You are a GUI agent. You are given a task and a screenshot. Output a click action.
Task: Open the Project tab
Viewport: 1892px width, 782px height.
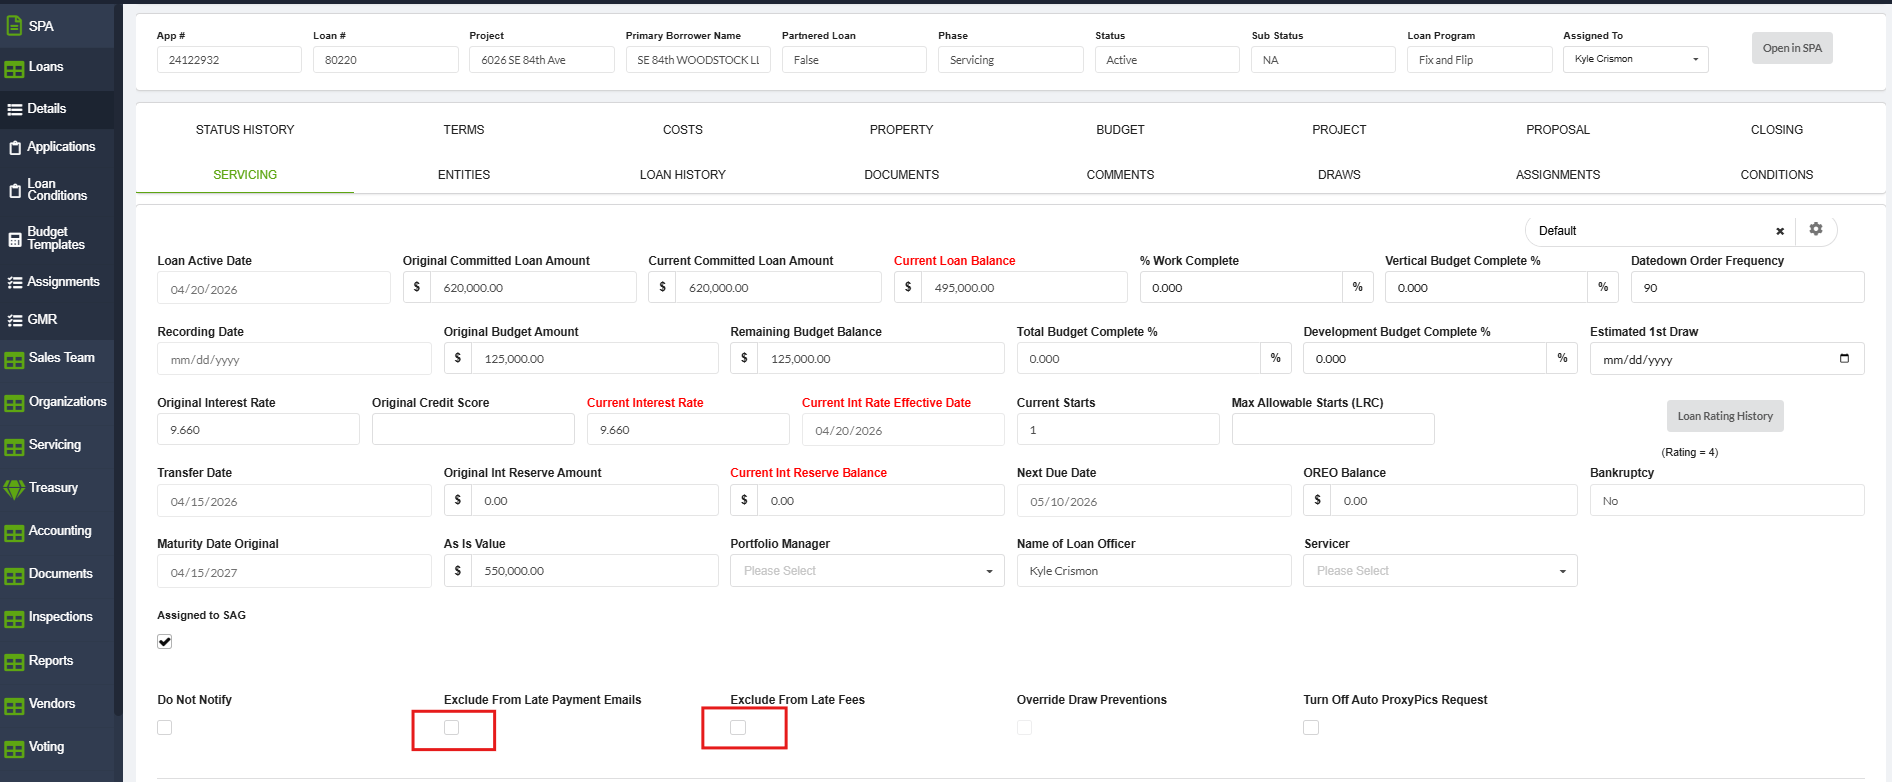[x=1339, y=130]
